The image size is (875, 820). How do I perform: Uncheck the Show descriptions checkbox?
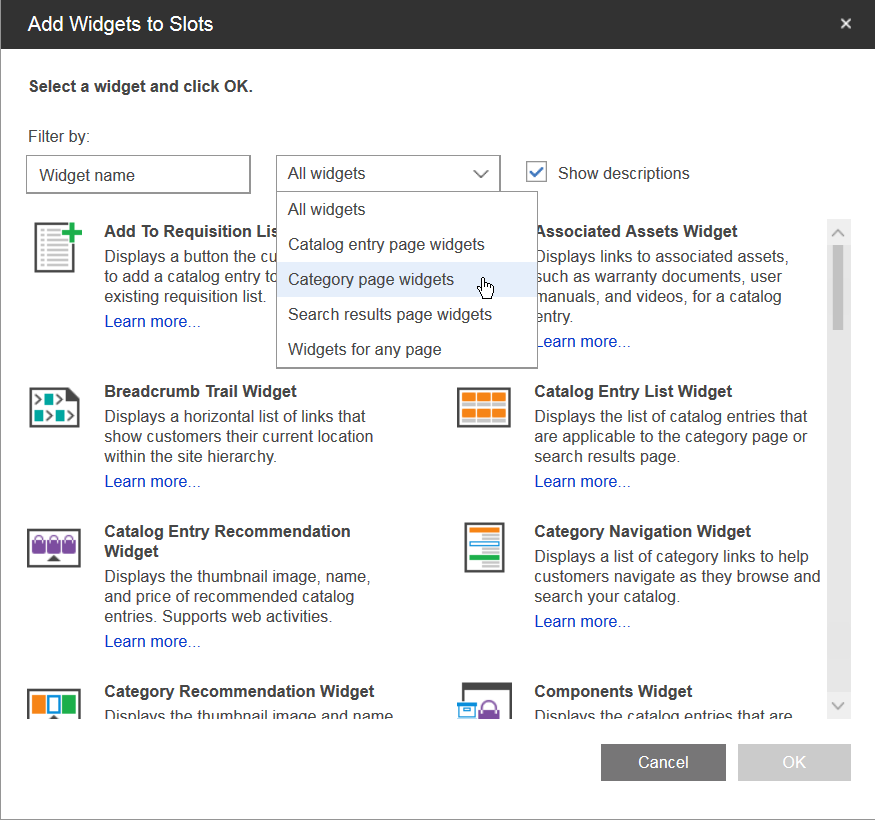tap(537, 172)
